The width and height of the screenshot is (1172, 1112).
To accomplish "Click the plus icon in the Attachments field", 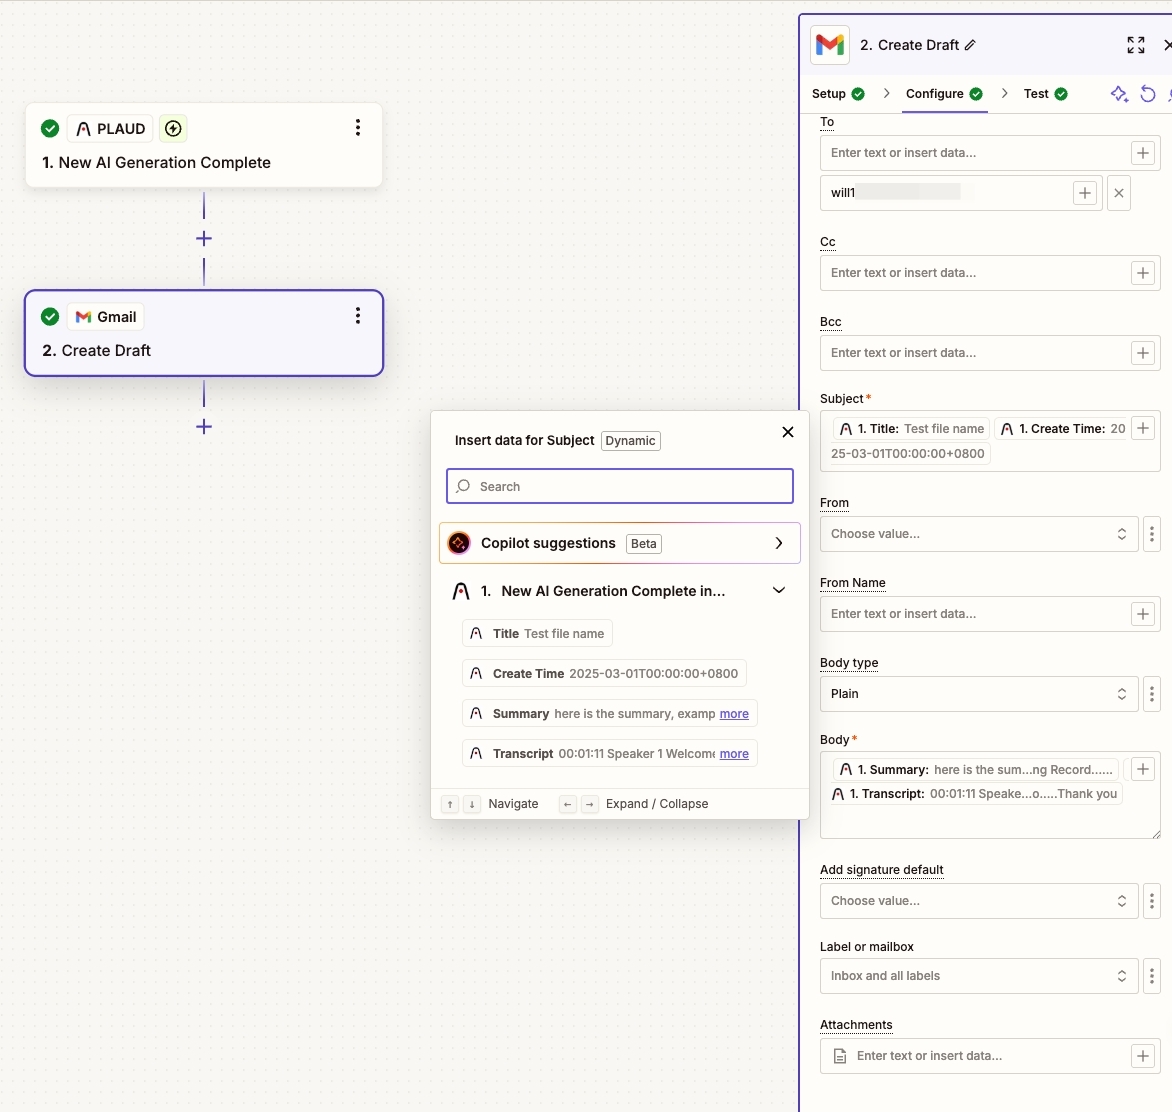I will tap(1143, 1056).
